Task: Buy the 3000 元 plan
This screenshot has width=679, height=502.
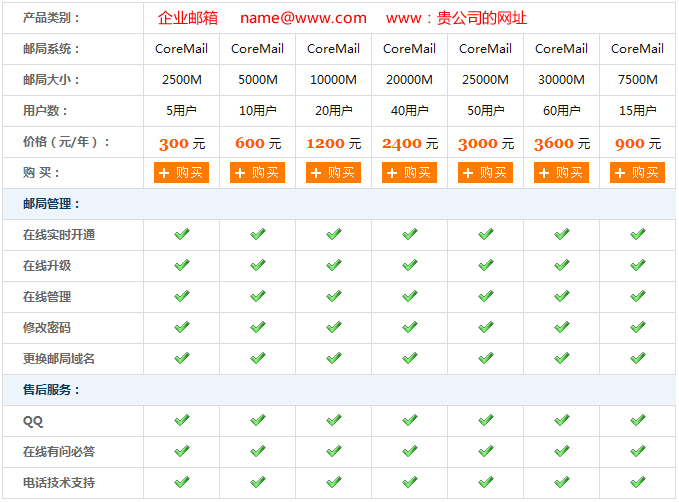Action: [485, 173]
